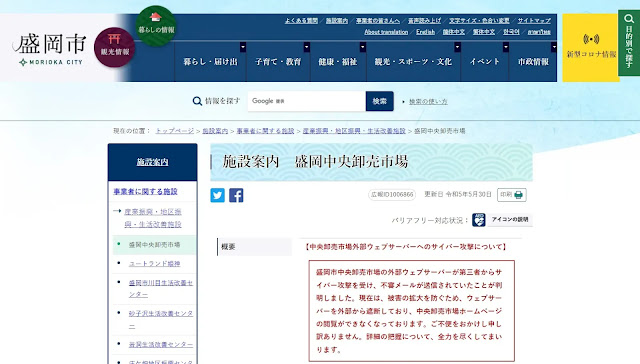Screen dimensions: 640x364
Task: Open the 産業振興・地区振興・生活改善施設 sidebar link
Action: [x=153, y=218]
